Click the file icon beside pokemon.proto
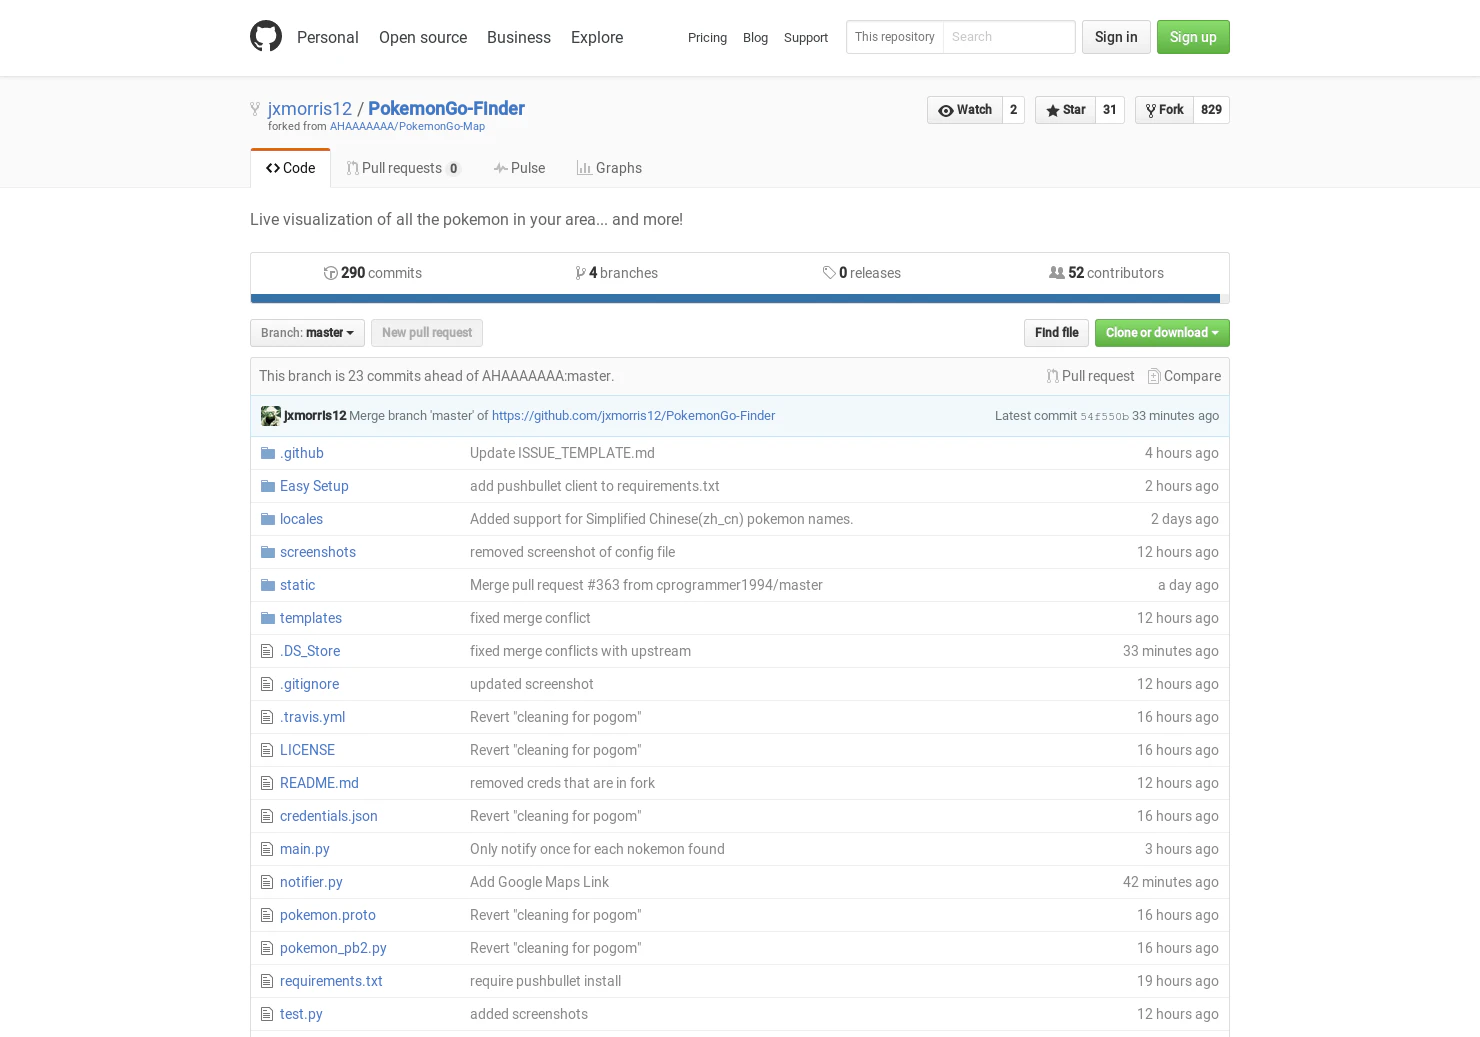1480x1037 pixels. [267, 915]
